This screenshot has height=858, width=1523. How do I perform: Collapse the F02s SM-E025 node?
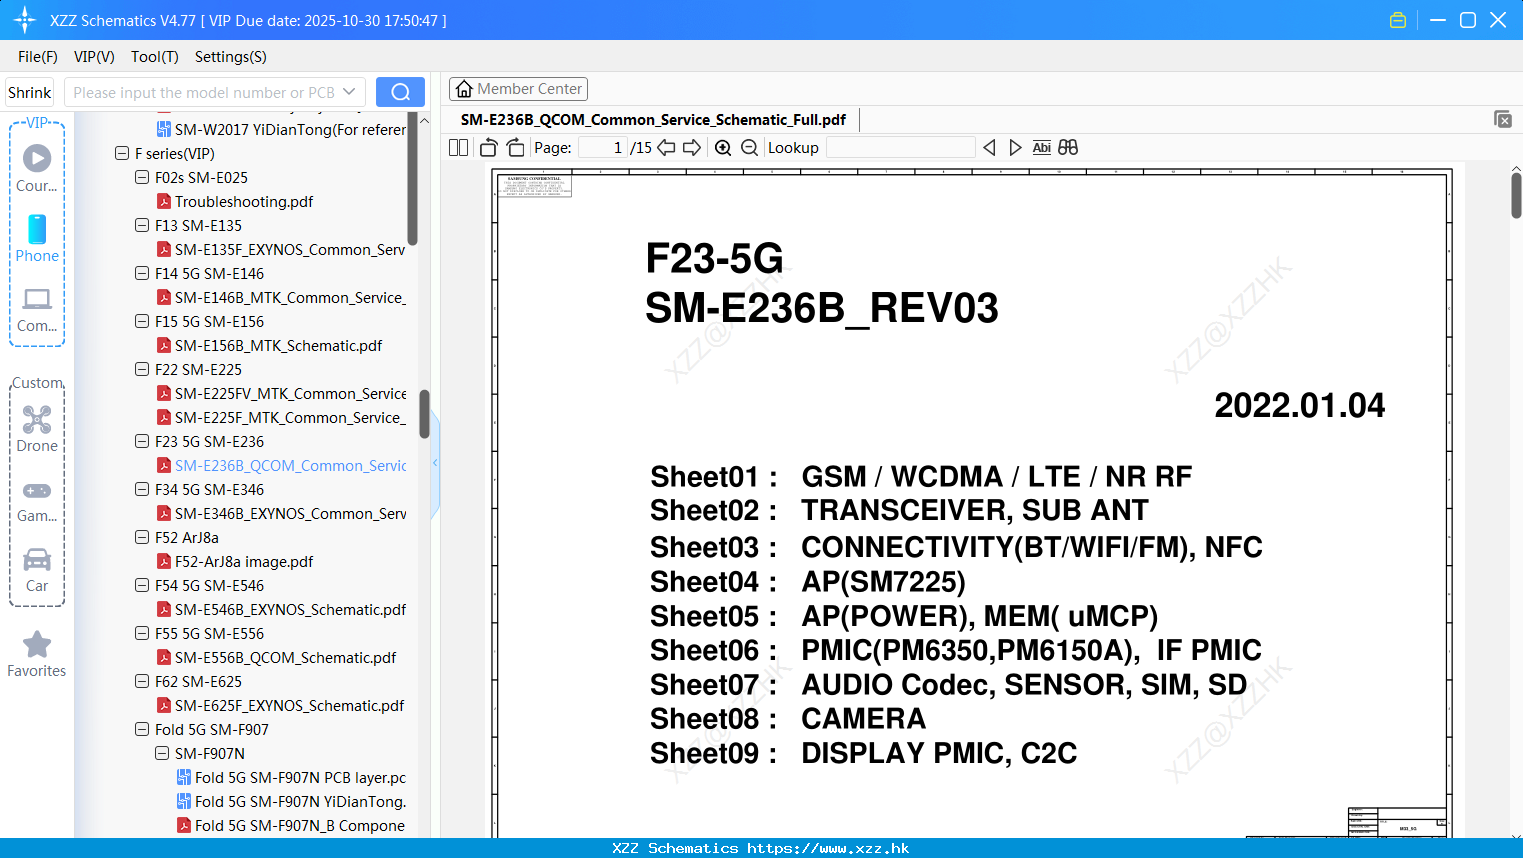pyautogui.click(x=142, y=177)
